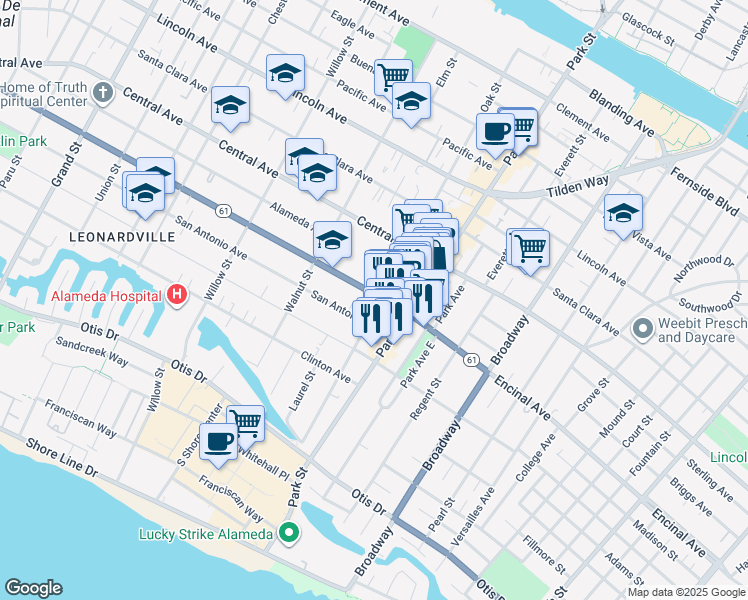Click the Fernside Blvd street label
748x600 pixels.
pyautogui.click(x=704, y=191)
